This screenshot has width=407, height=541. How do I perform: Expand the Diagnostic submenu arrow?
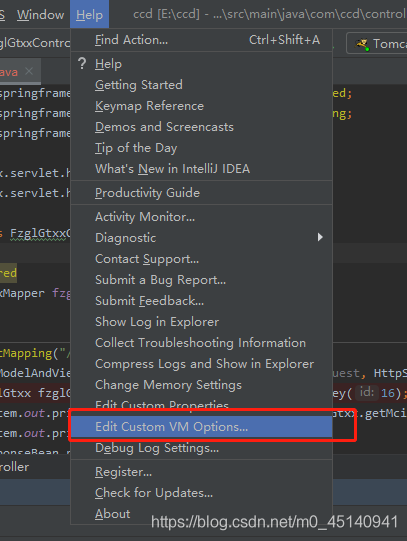click(320, 237)
